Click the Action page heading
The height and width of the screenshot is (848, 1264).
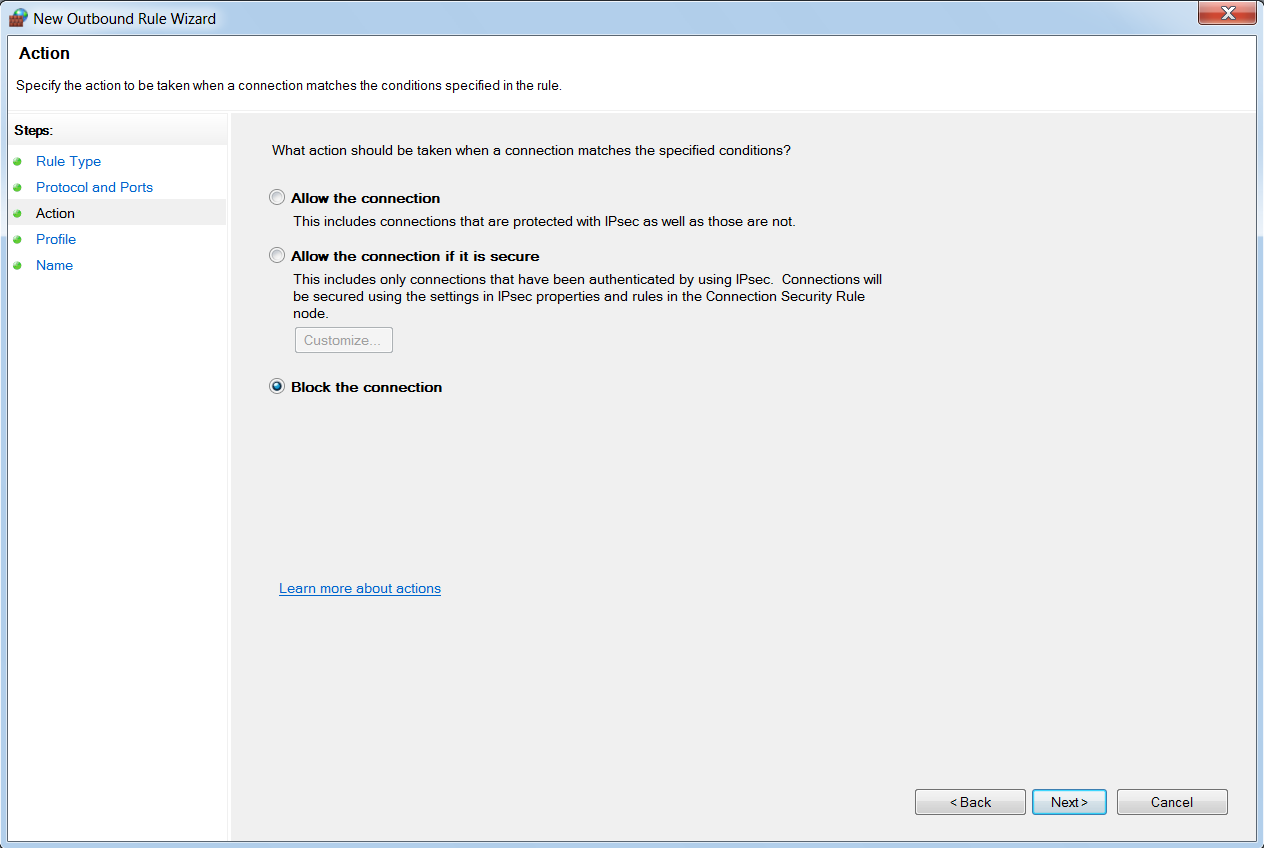coord(44,53)
